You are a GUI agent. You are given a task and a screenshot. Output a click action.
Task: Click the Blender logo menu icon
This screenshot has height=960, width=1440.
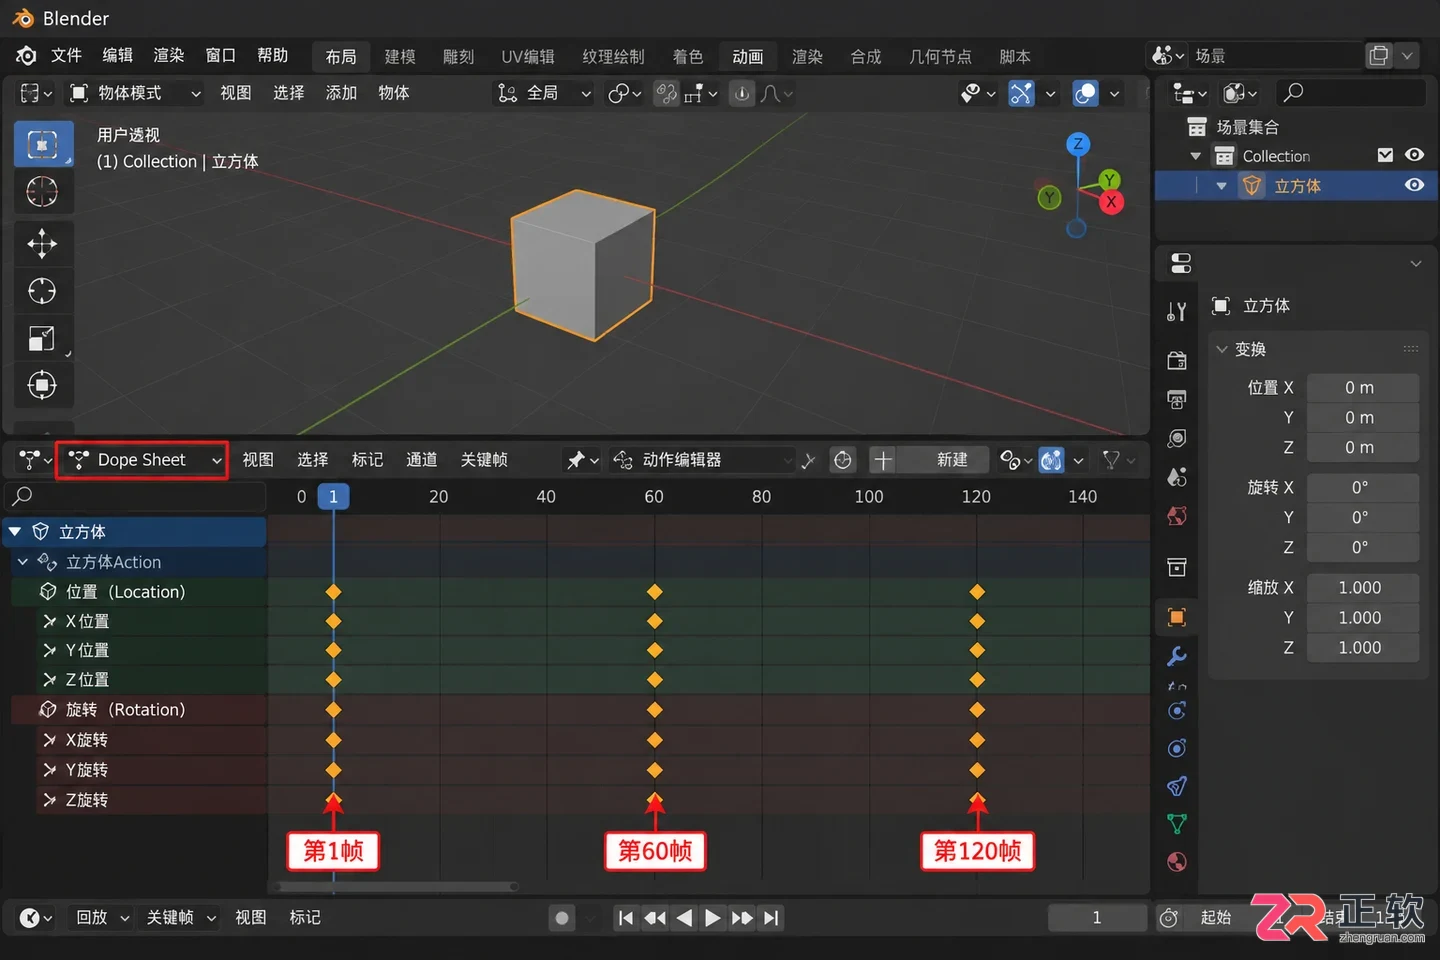point(27,56)
